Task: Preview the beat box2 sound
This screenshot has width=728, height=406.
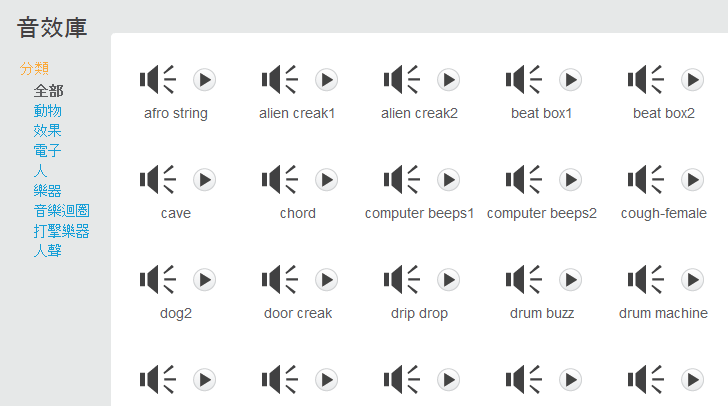Action: click(x=693, y=80)
